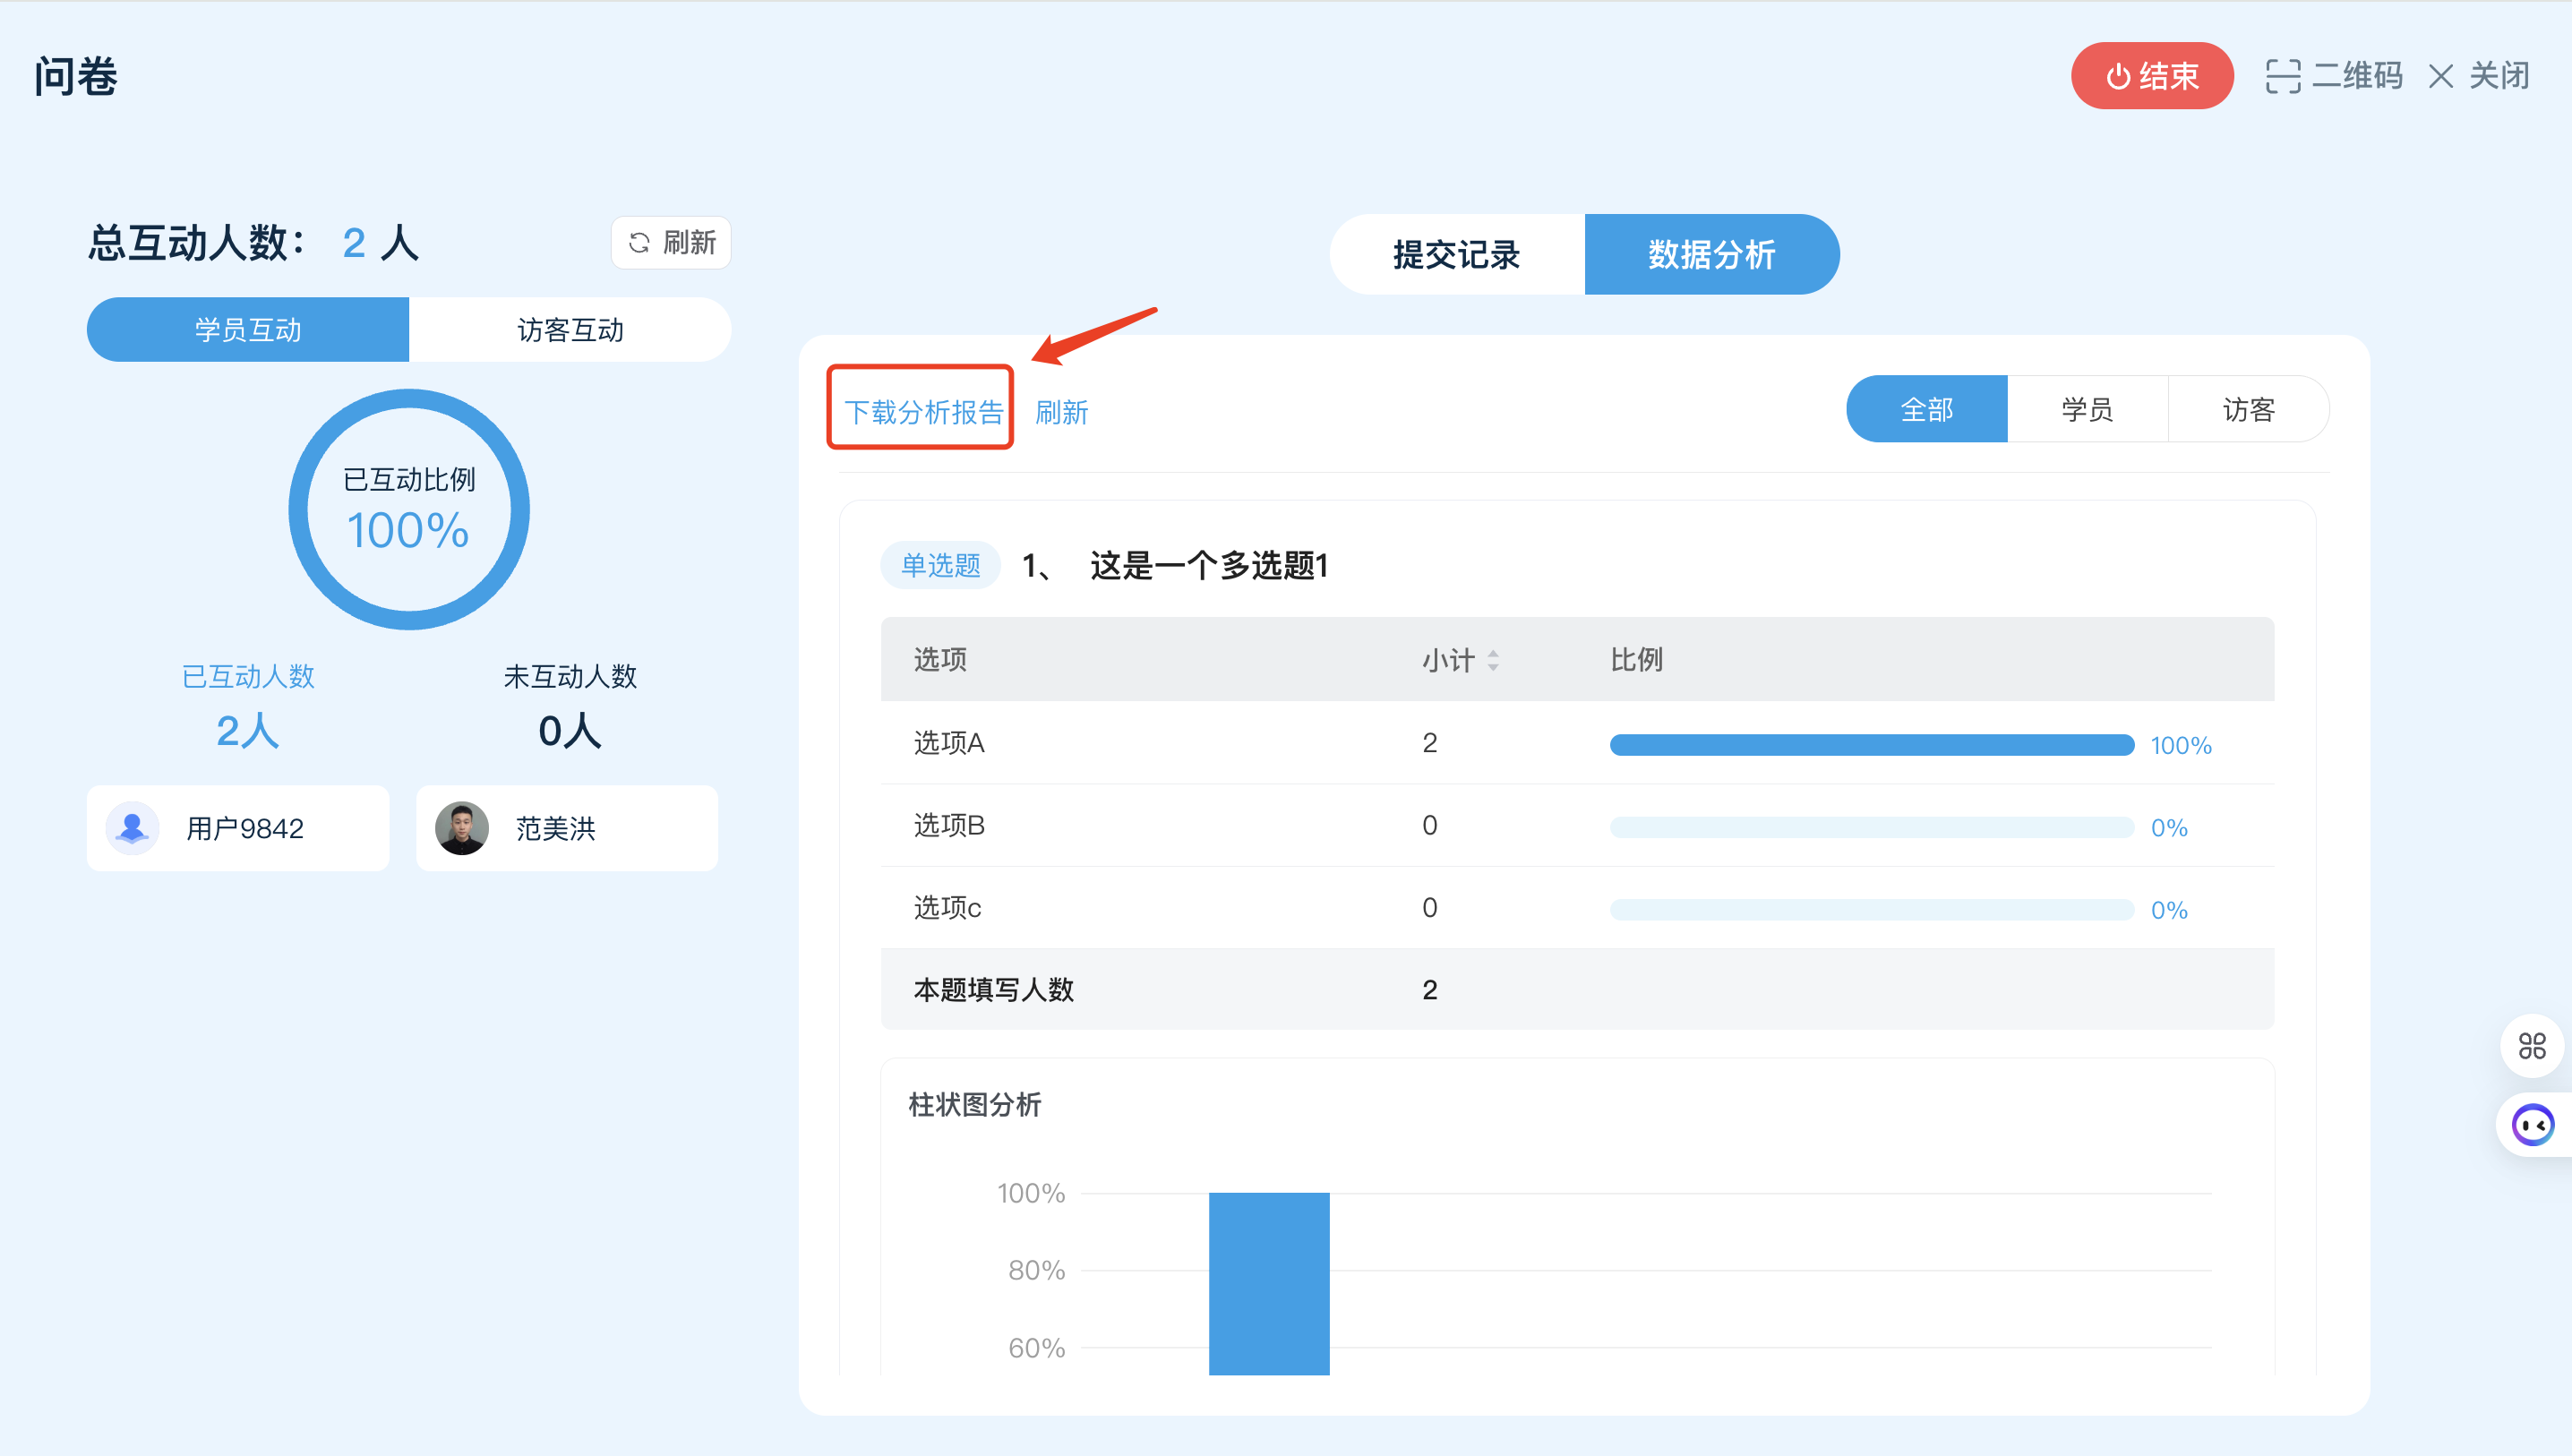This screenshot has width=2572, height=1456.
Task: Open user card 用户9842
Action: 238,828
